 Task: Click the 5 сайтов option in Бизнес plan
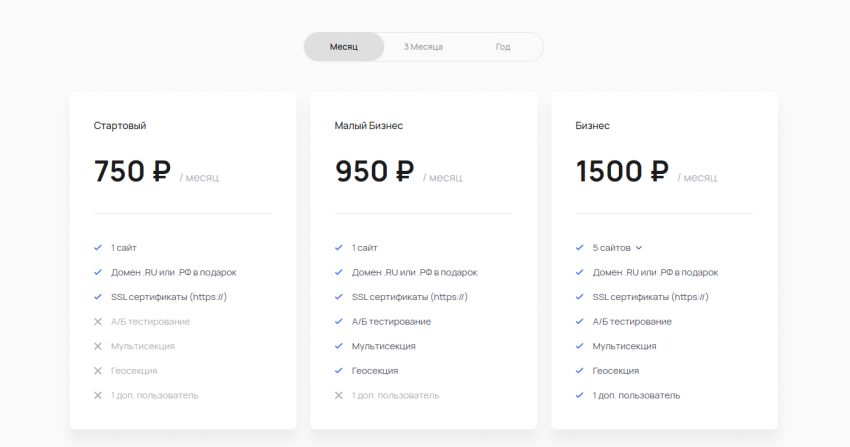610,248
